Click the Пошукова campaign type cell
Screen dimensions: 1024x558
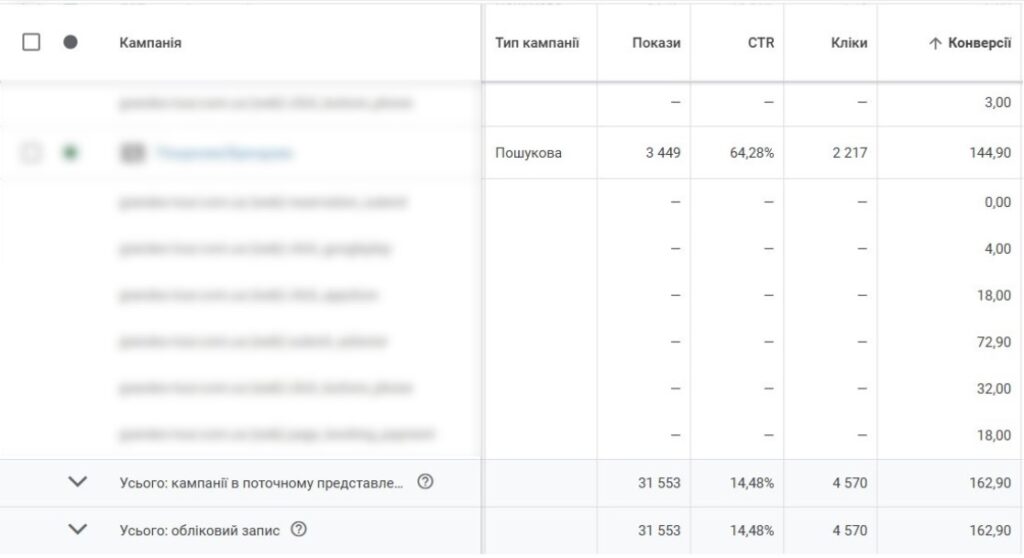(x=528, y=153)
